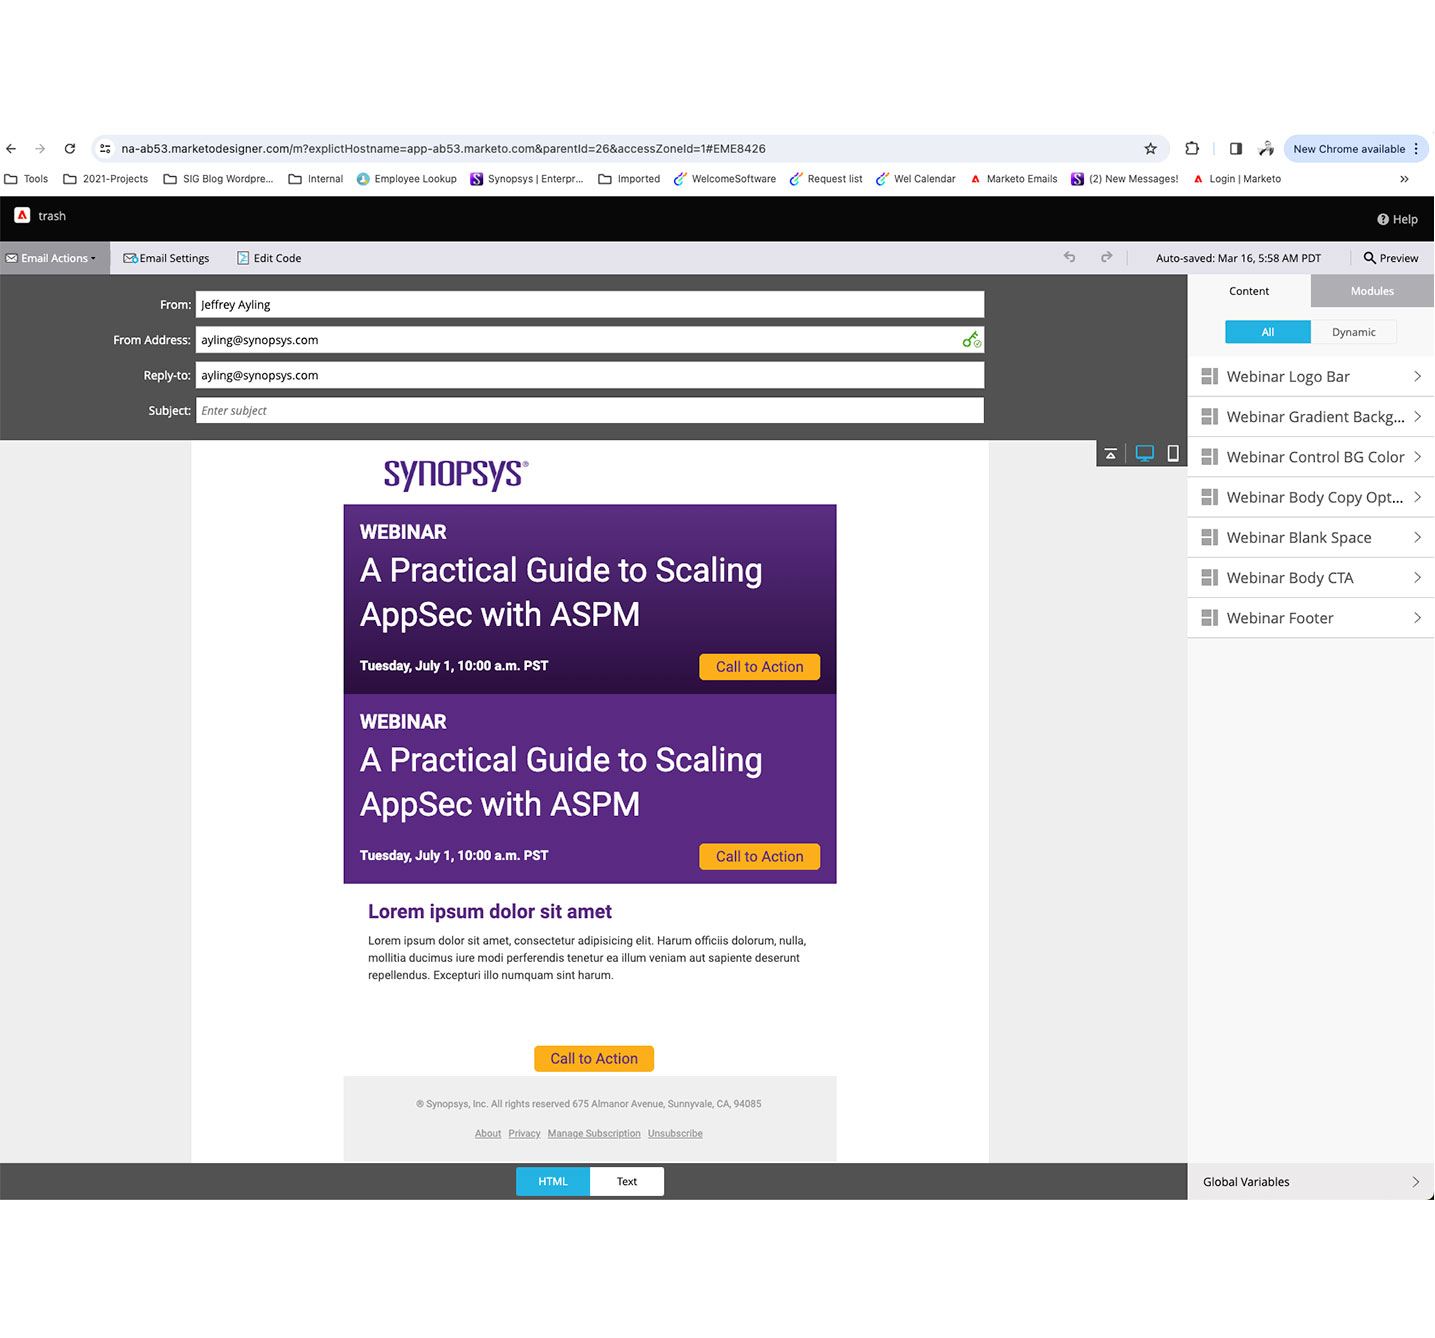Click the redo arrow icon
This screenshot has width=1435, height=1338.
(x=1106, y=258)
